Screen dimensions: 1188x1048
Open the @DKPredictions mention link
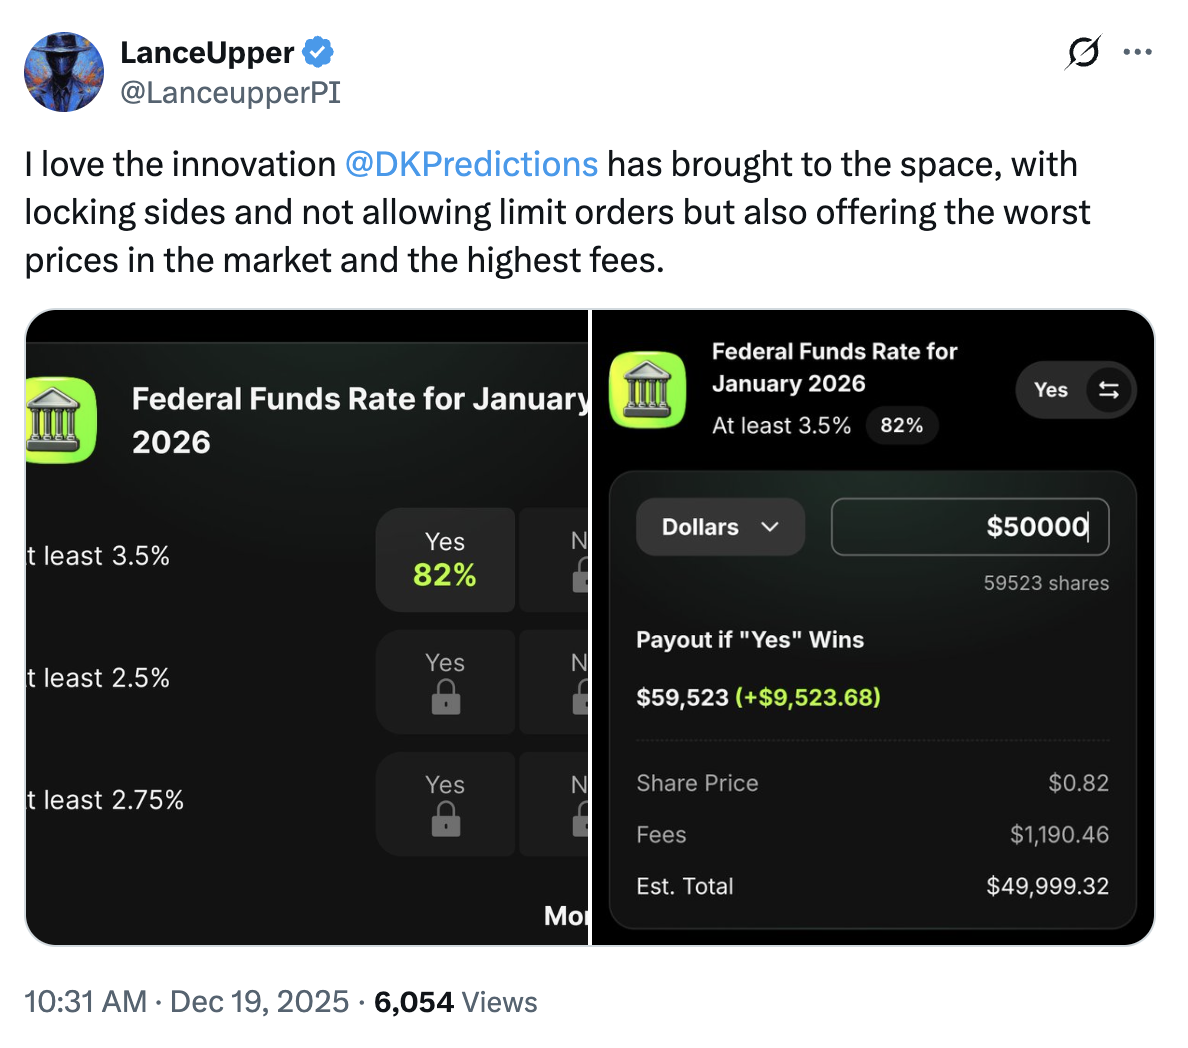tap(471, 164)
